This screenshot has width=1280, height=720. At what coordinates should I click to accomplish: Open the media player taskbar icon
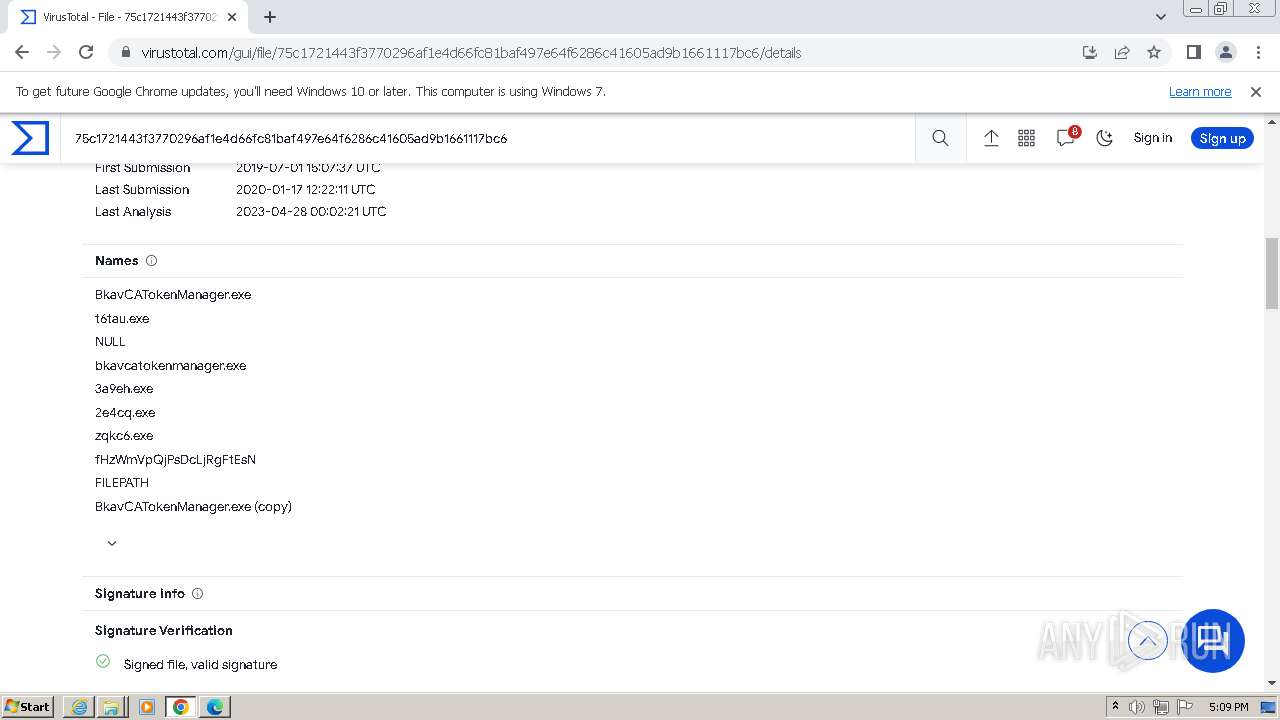147,707
